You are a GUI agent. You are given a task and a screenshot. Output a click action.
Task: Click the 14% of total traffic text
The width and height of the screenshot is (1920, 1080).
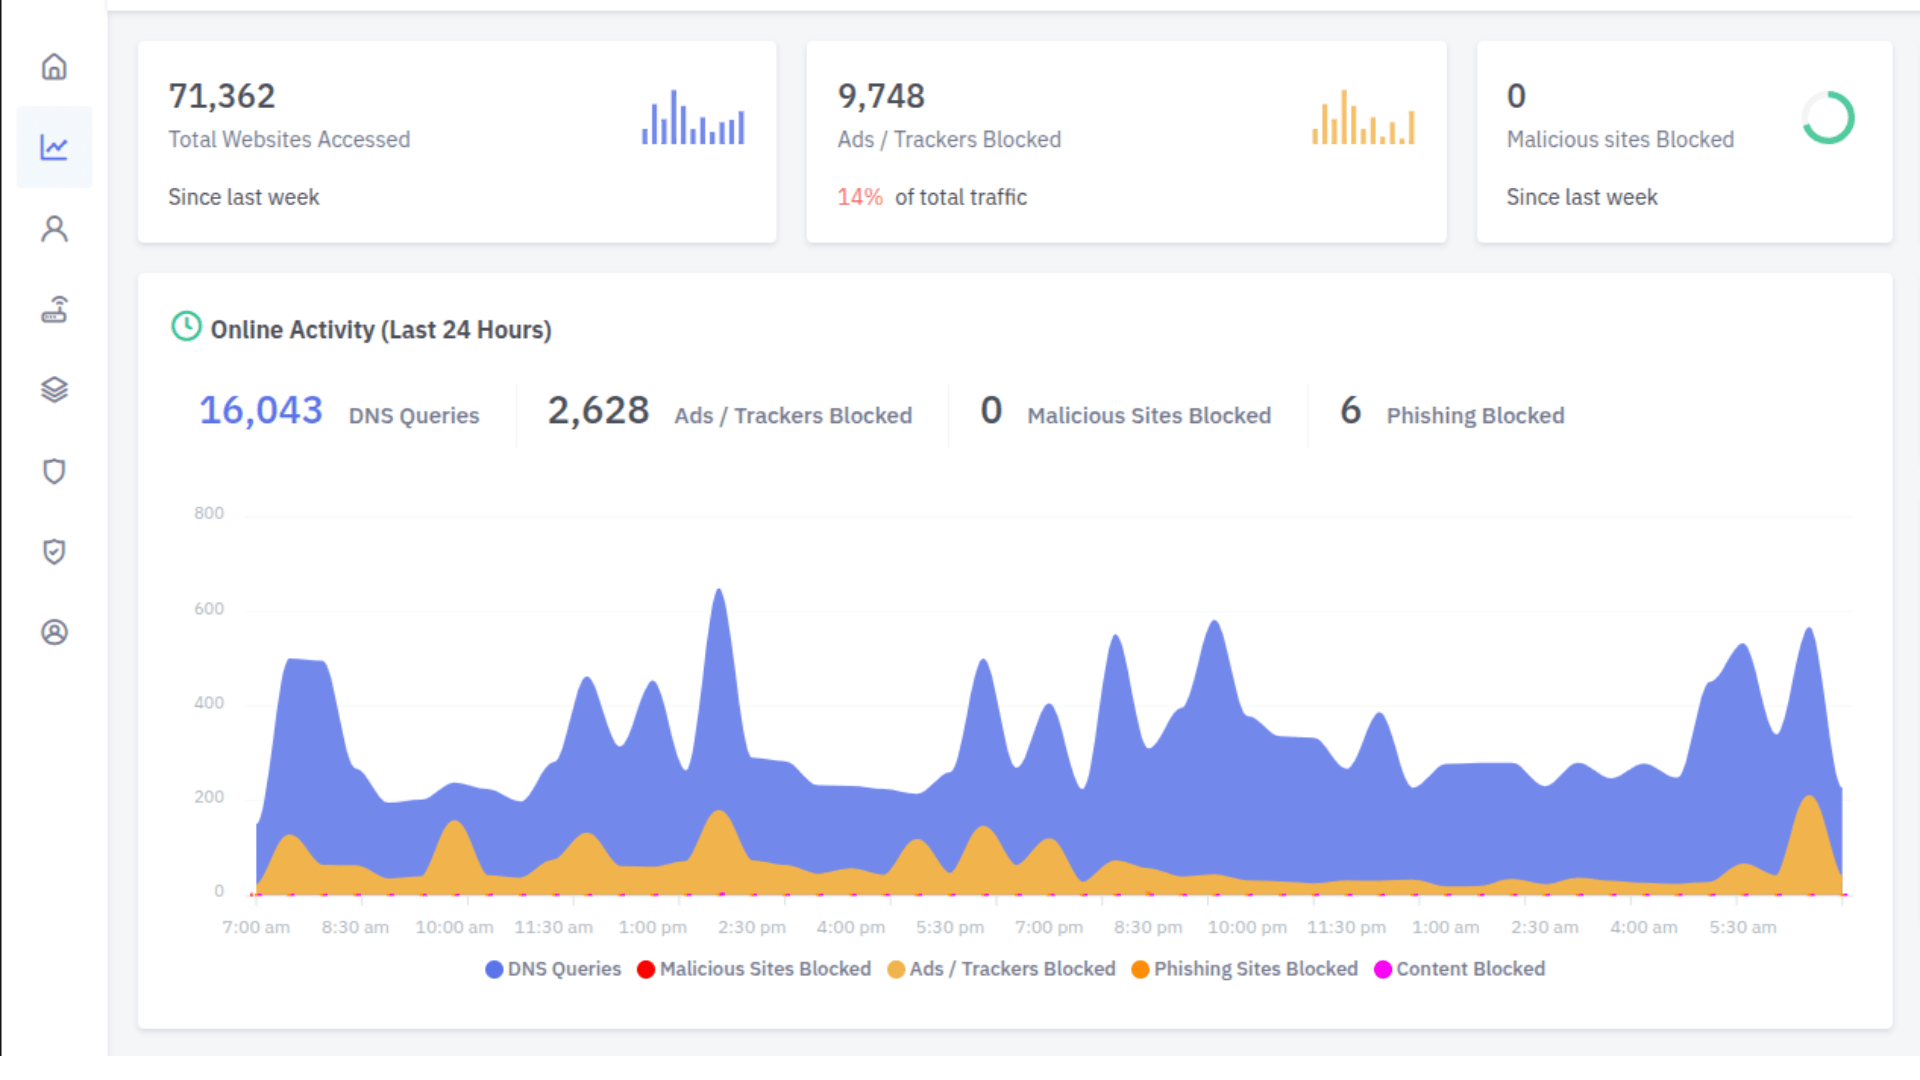(932, 197)
